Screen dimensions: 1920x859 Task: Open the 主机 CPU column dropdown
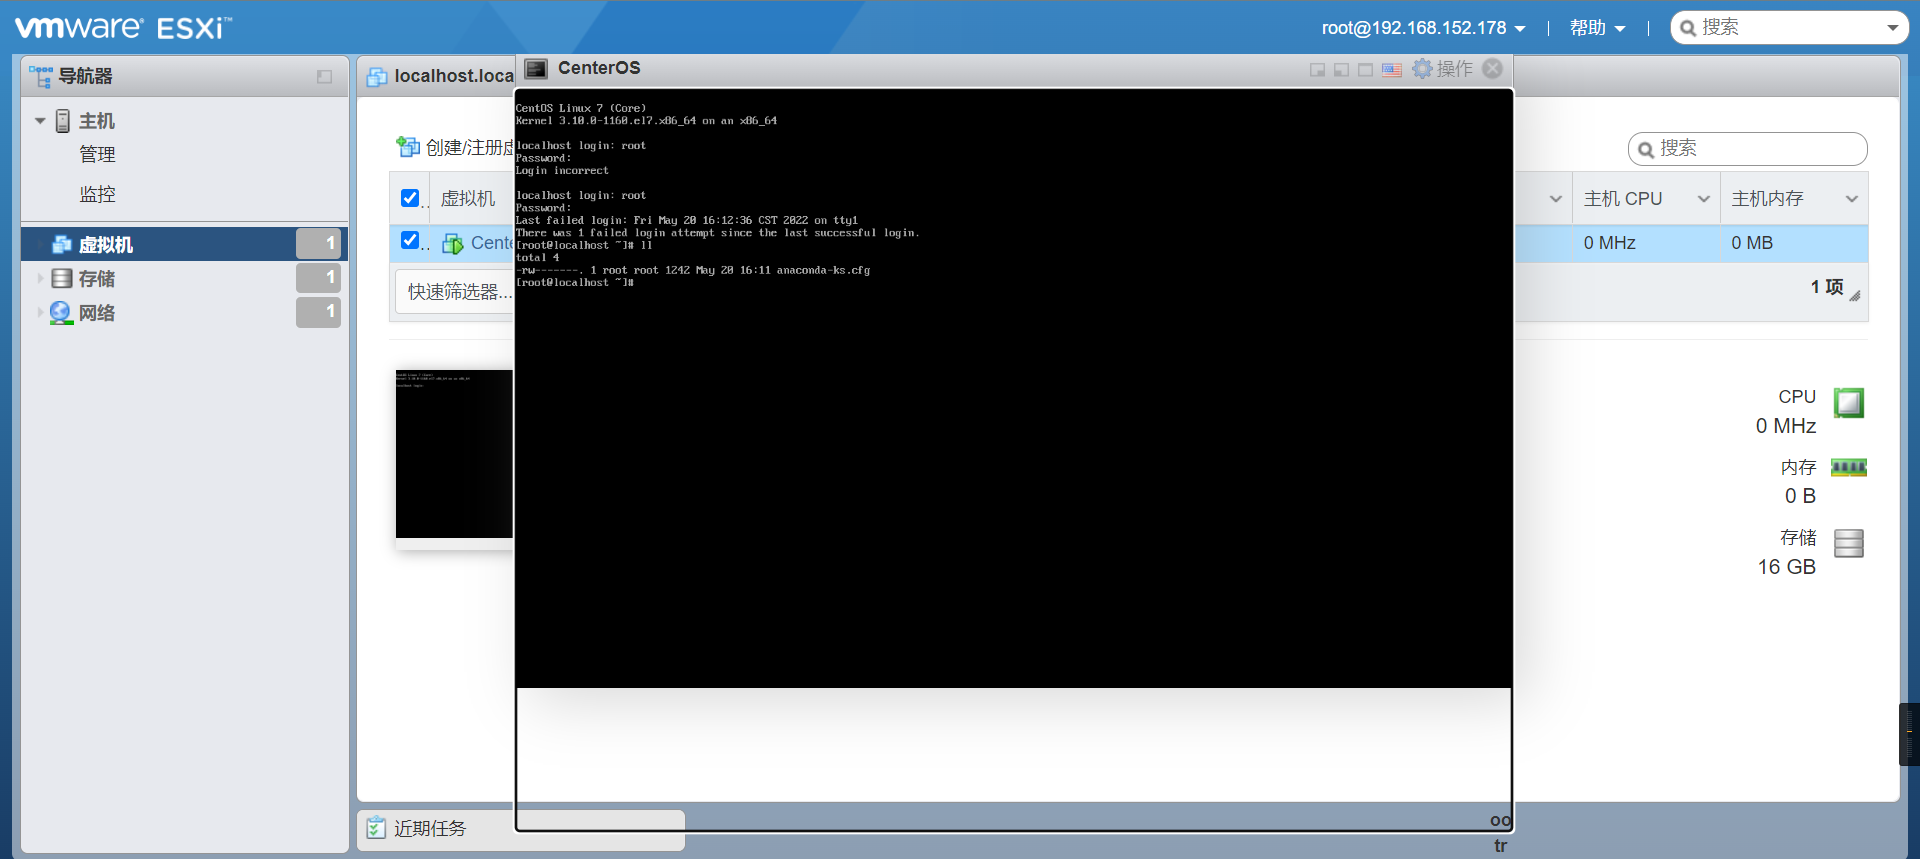1704,199
